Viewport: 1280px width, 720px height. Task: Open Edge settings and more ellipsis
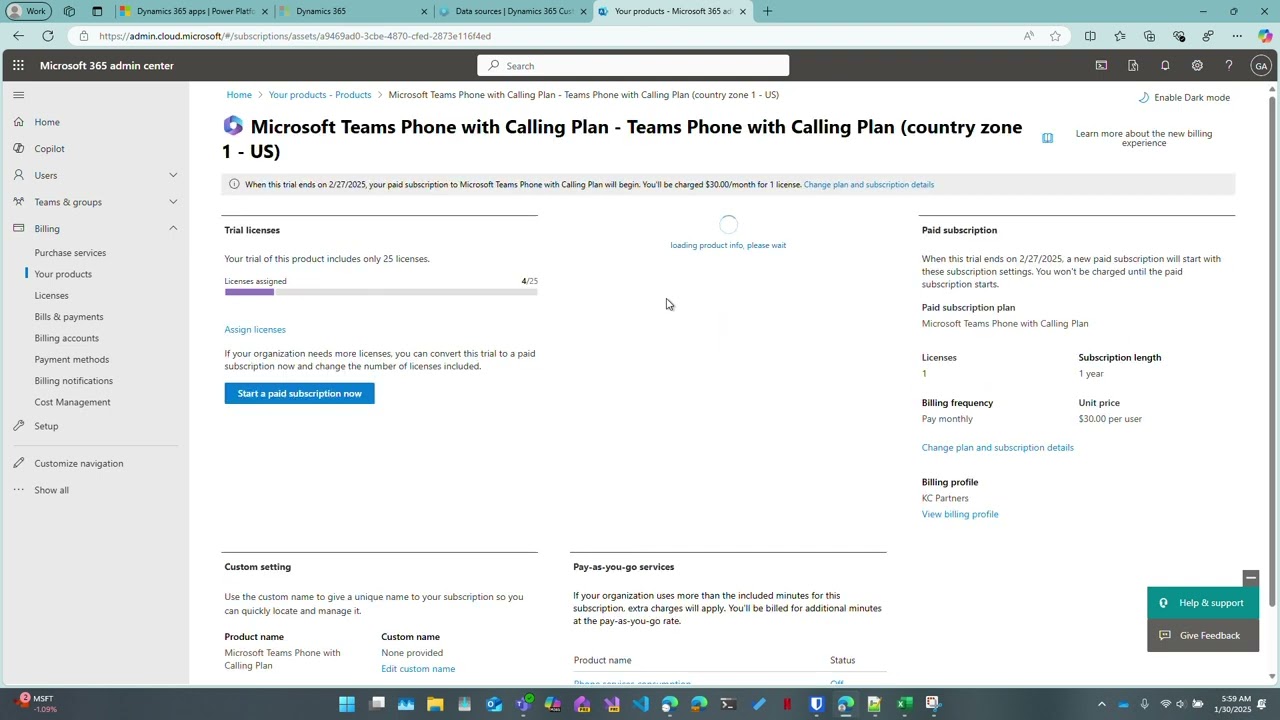(1237, 36)
